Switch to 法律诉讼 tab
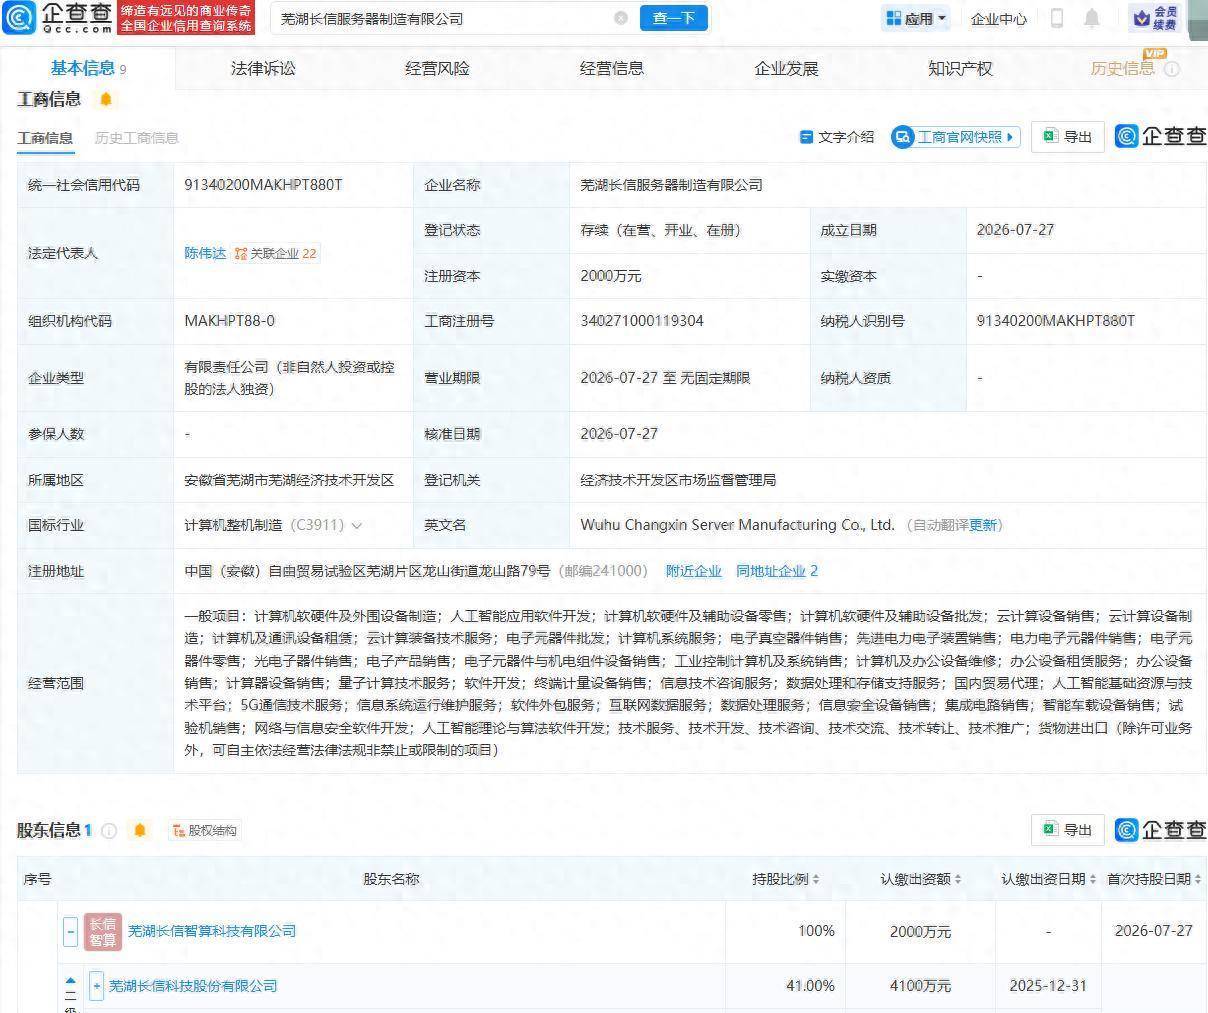 263,68
